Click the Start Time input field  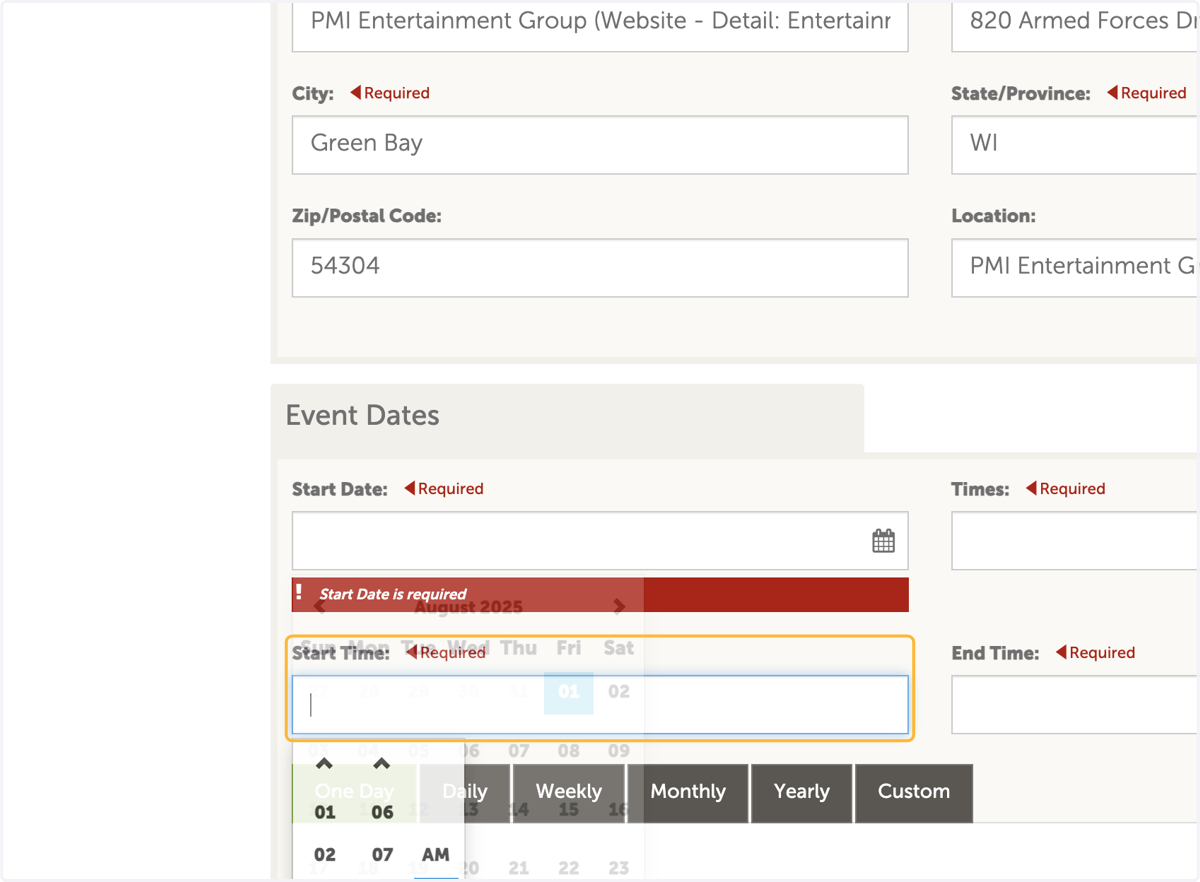pos(600,705)
